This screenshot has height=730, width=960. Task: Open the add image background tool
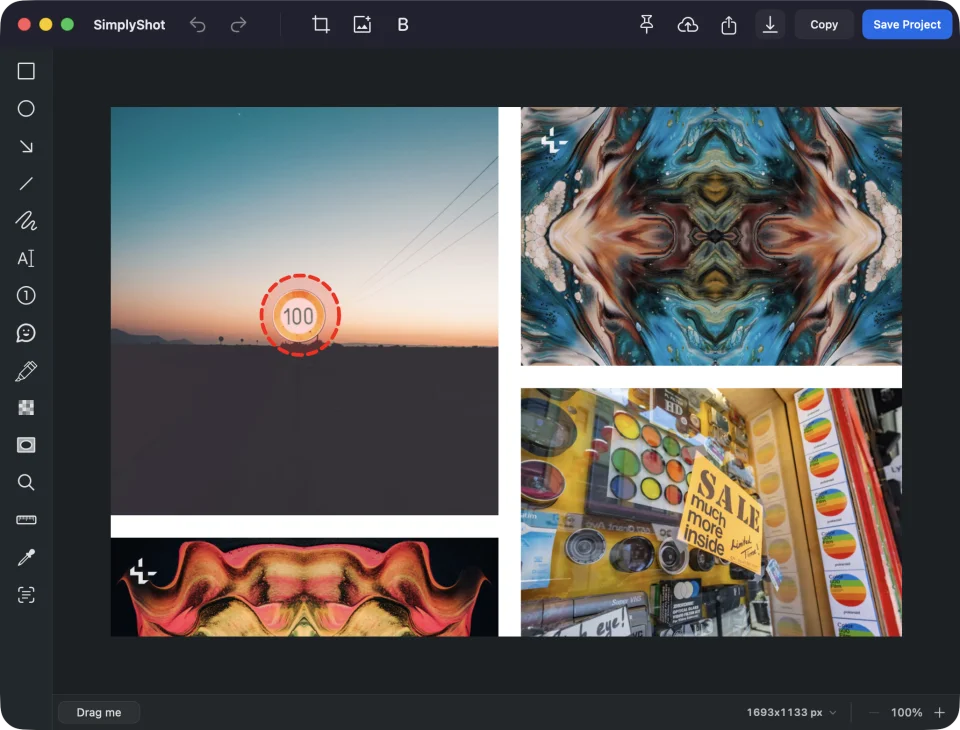362,24
